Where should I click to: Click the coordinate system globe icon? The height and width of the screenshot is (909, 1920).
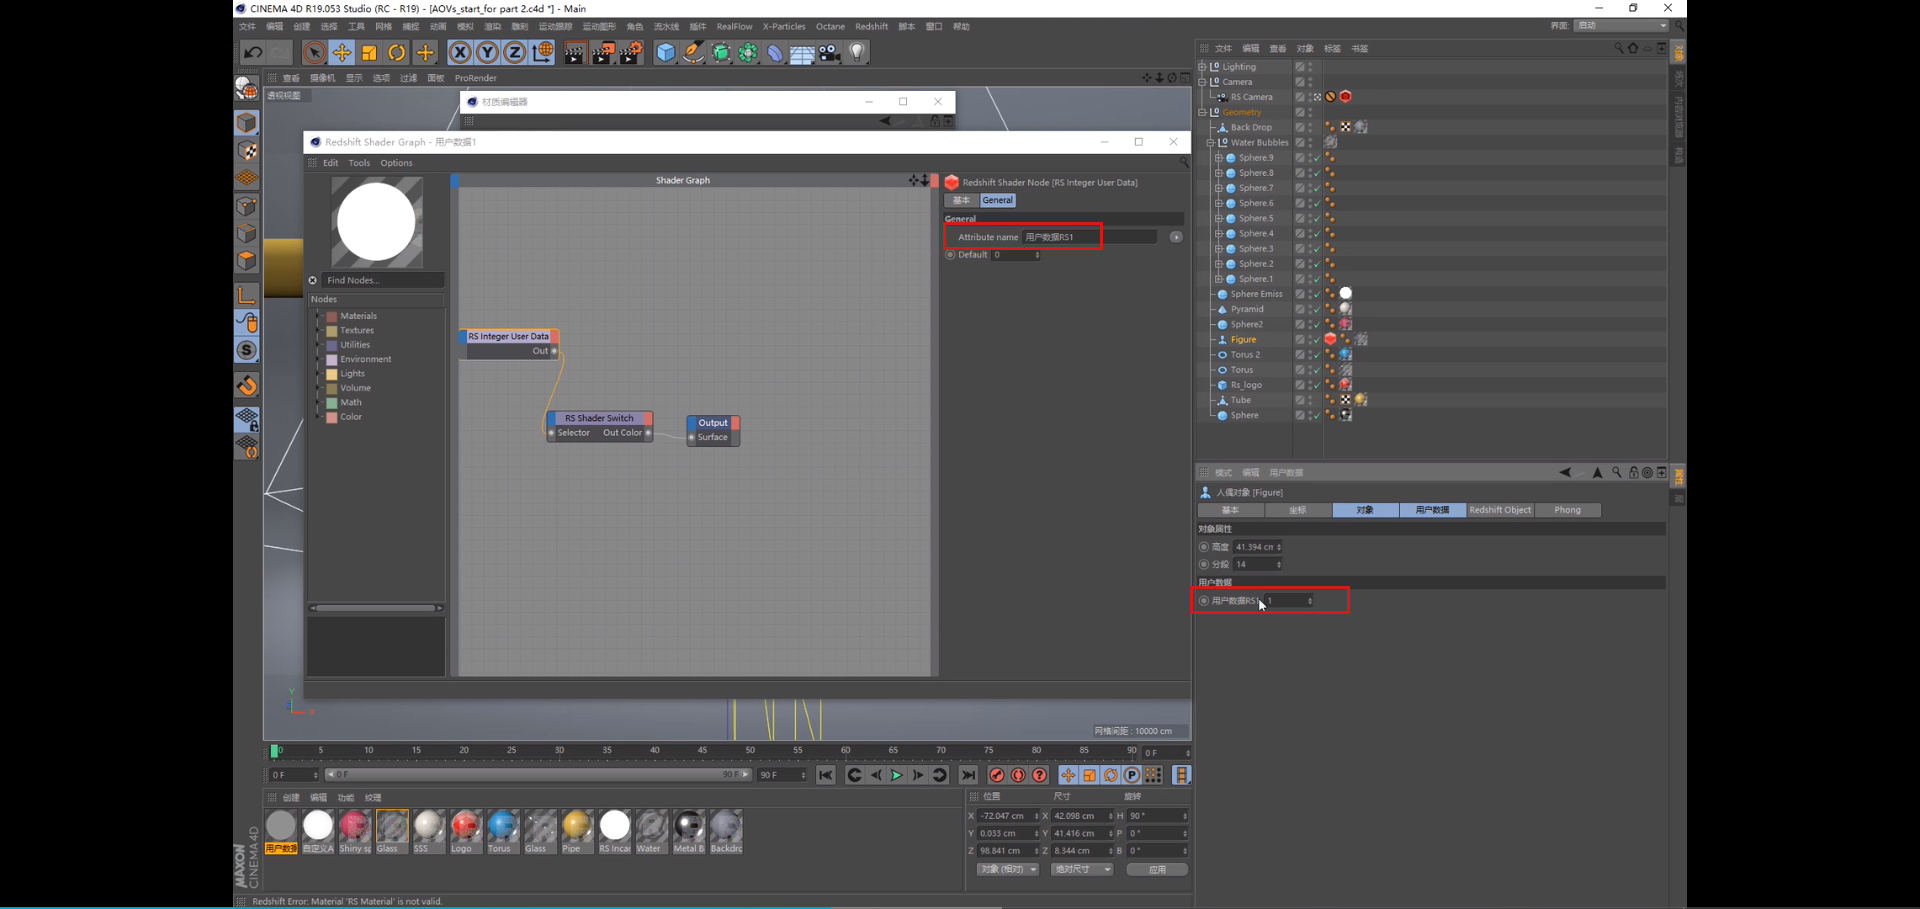543,53
